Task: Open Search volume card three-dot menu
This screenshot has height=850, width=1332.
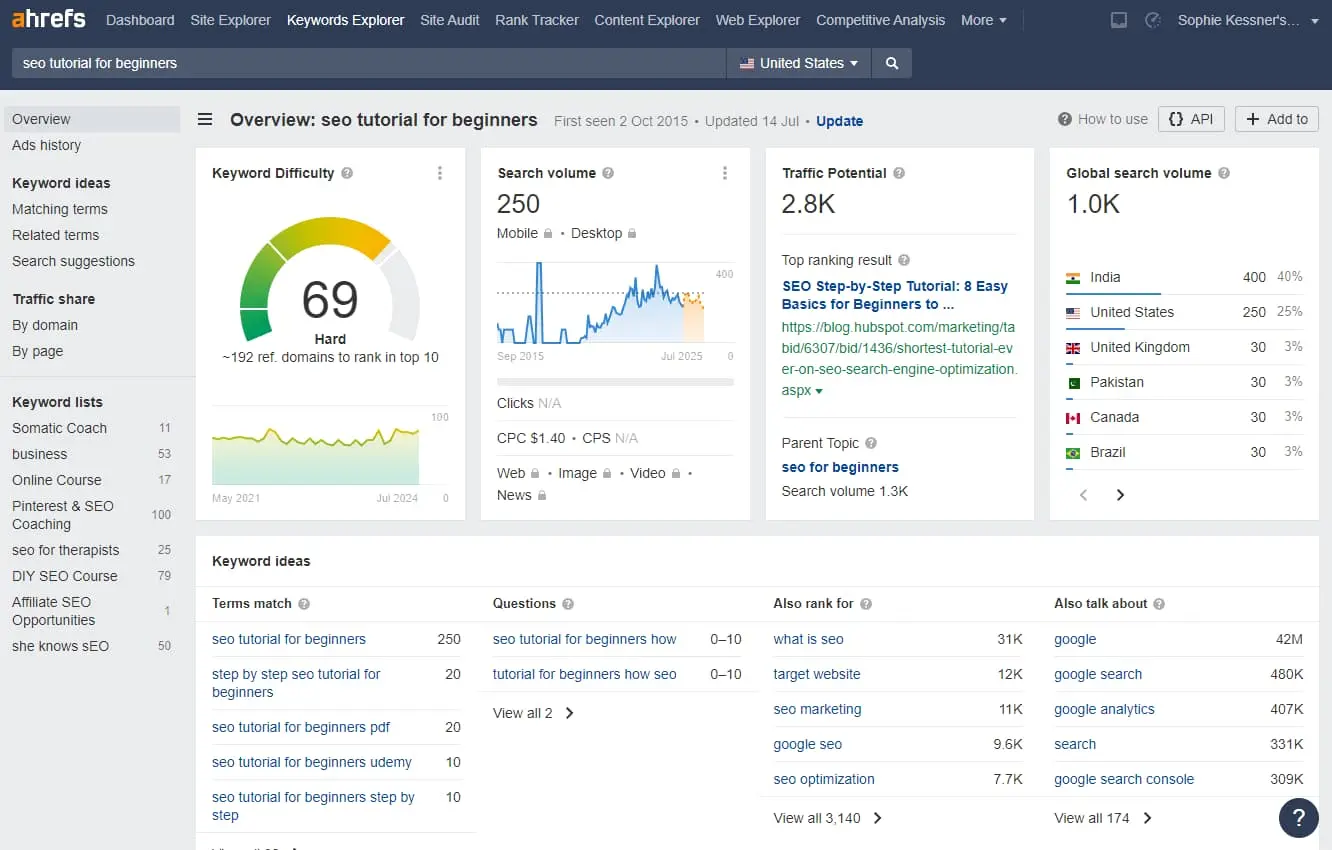Action: (x=725, y=173)
